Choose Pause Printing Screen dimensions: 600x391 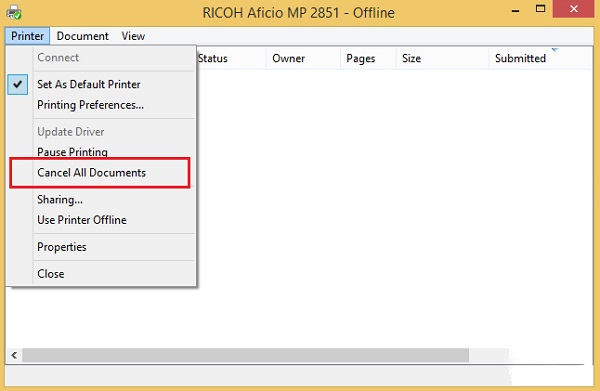tap(102, 152)
